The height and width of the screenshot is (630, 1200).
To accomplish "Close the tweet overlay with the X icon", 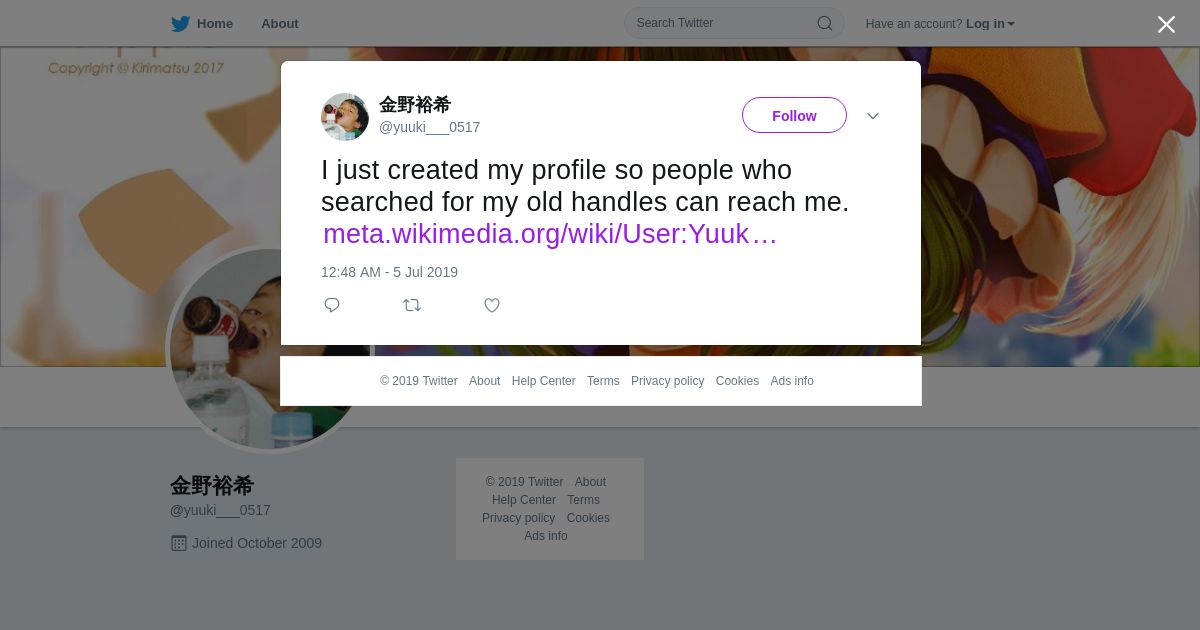I will pos(1166,24).
